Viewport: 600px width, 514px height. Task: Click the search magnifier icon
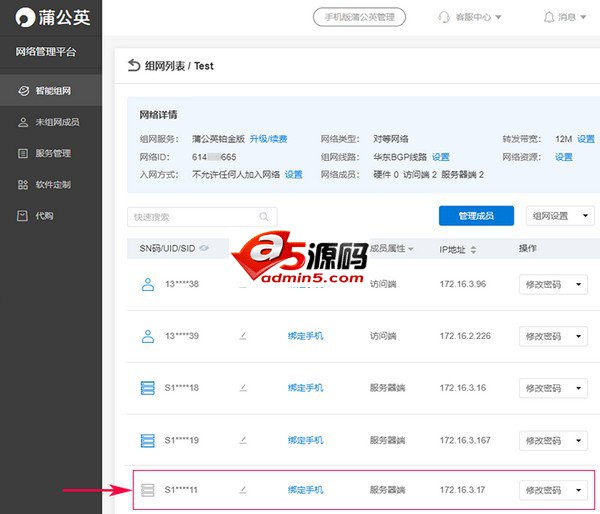click(x=264, y=217)
